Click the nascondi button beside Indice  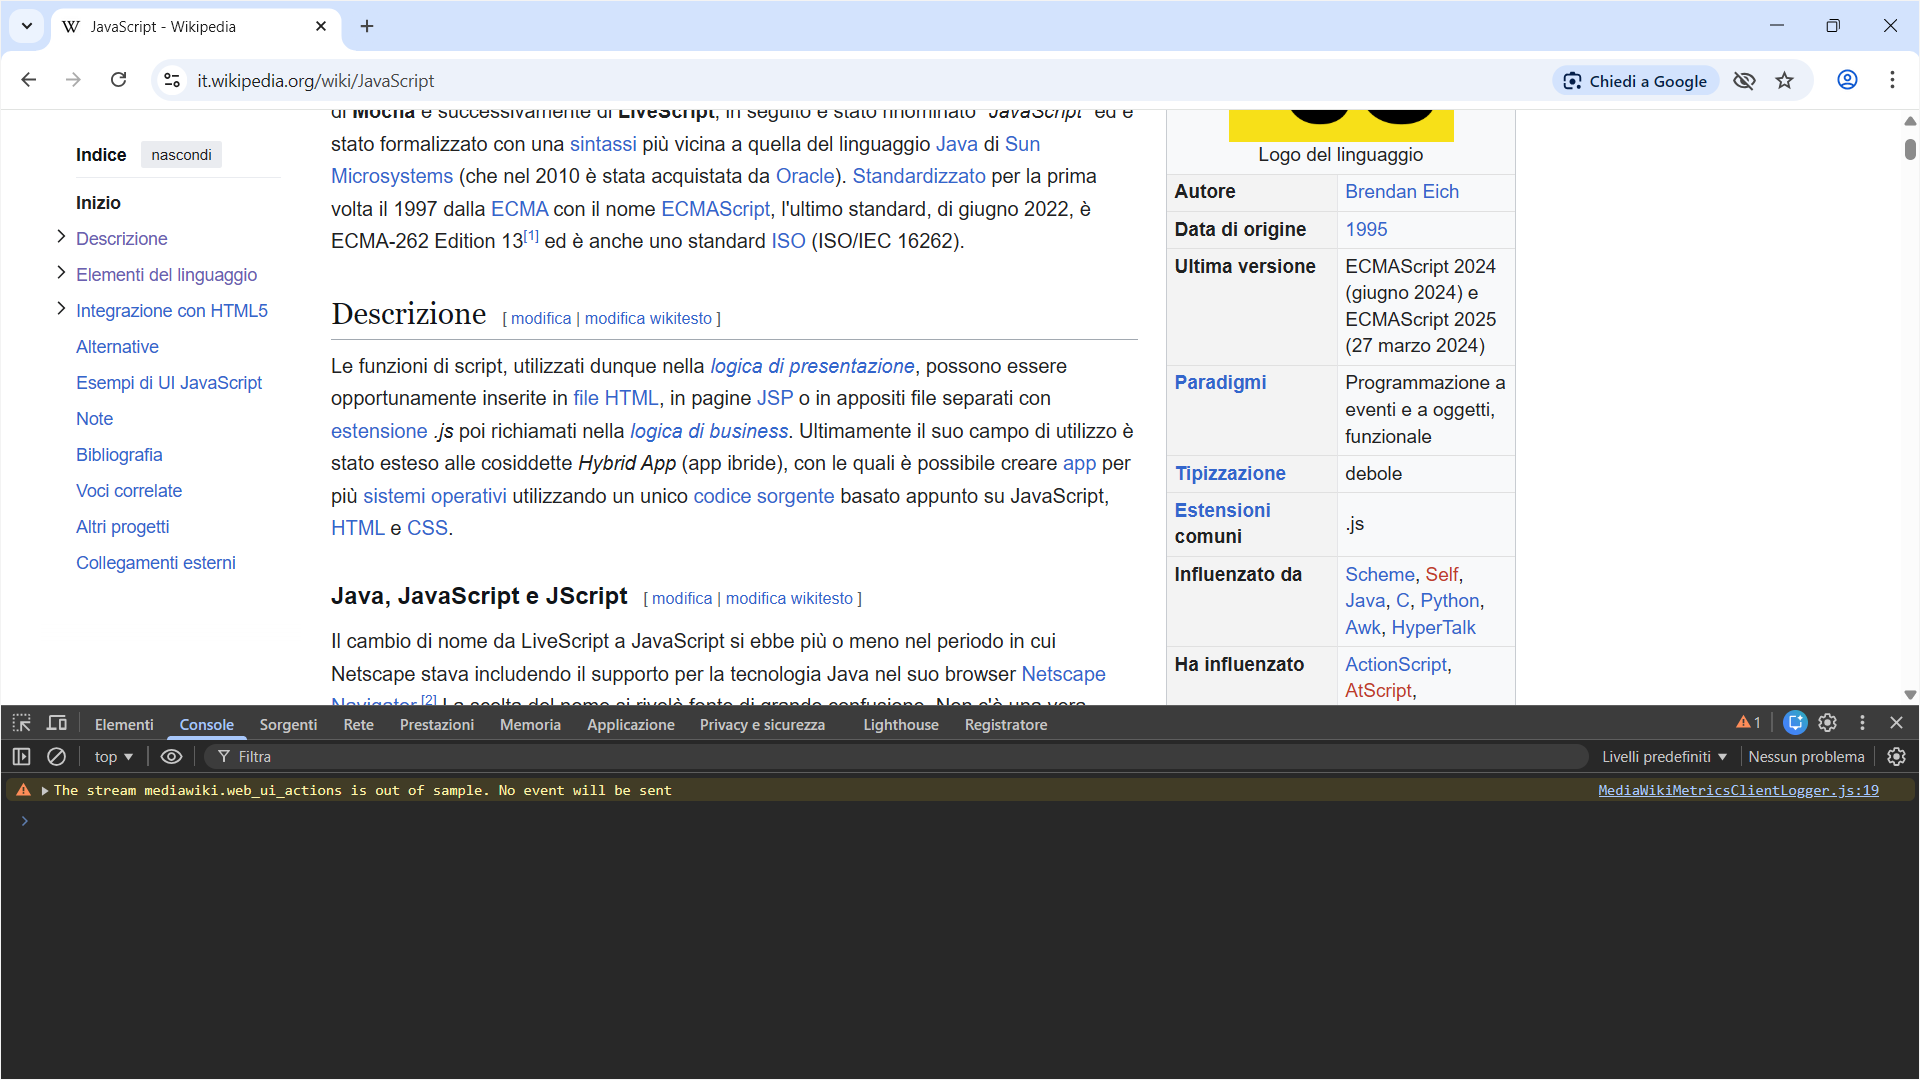(x=181, y=155)
